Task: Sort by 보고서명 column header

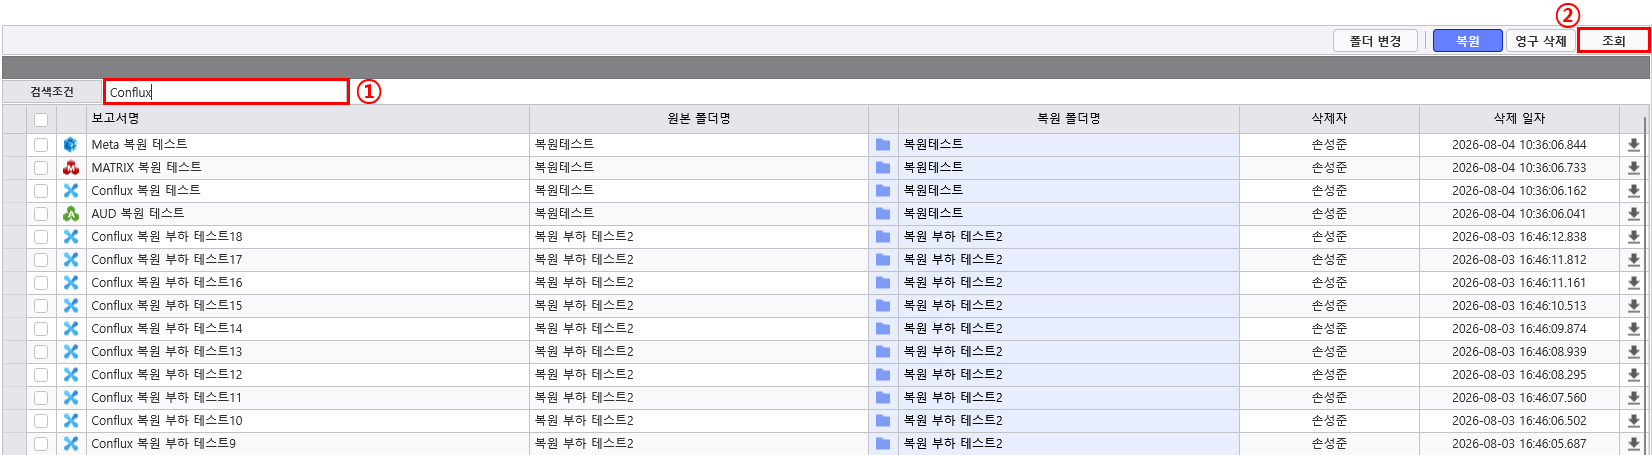Action: click(x=308, y=119)
